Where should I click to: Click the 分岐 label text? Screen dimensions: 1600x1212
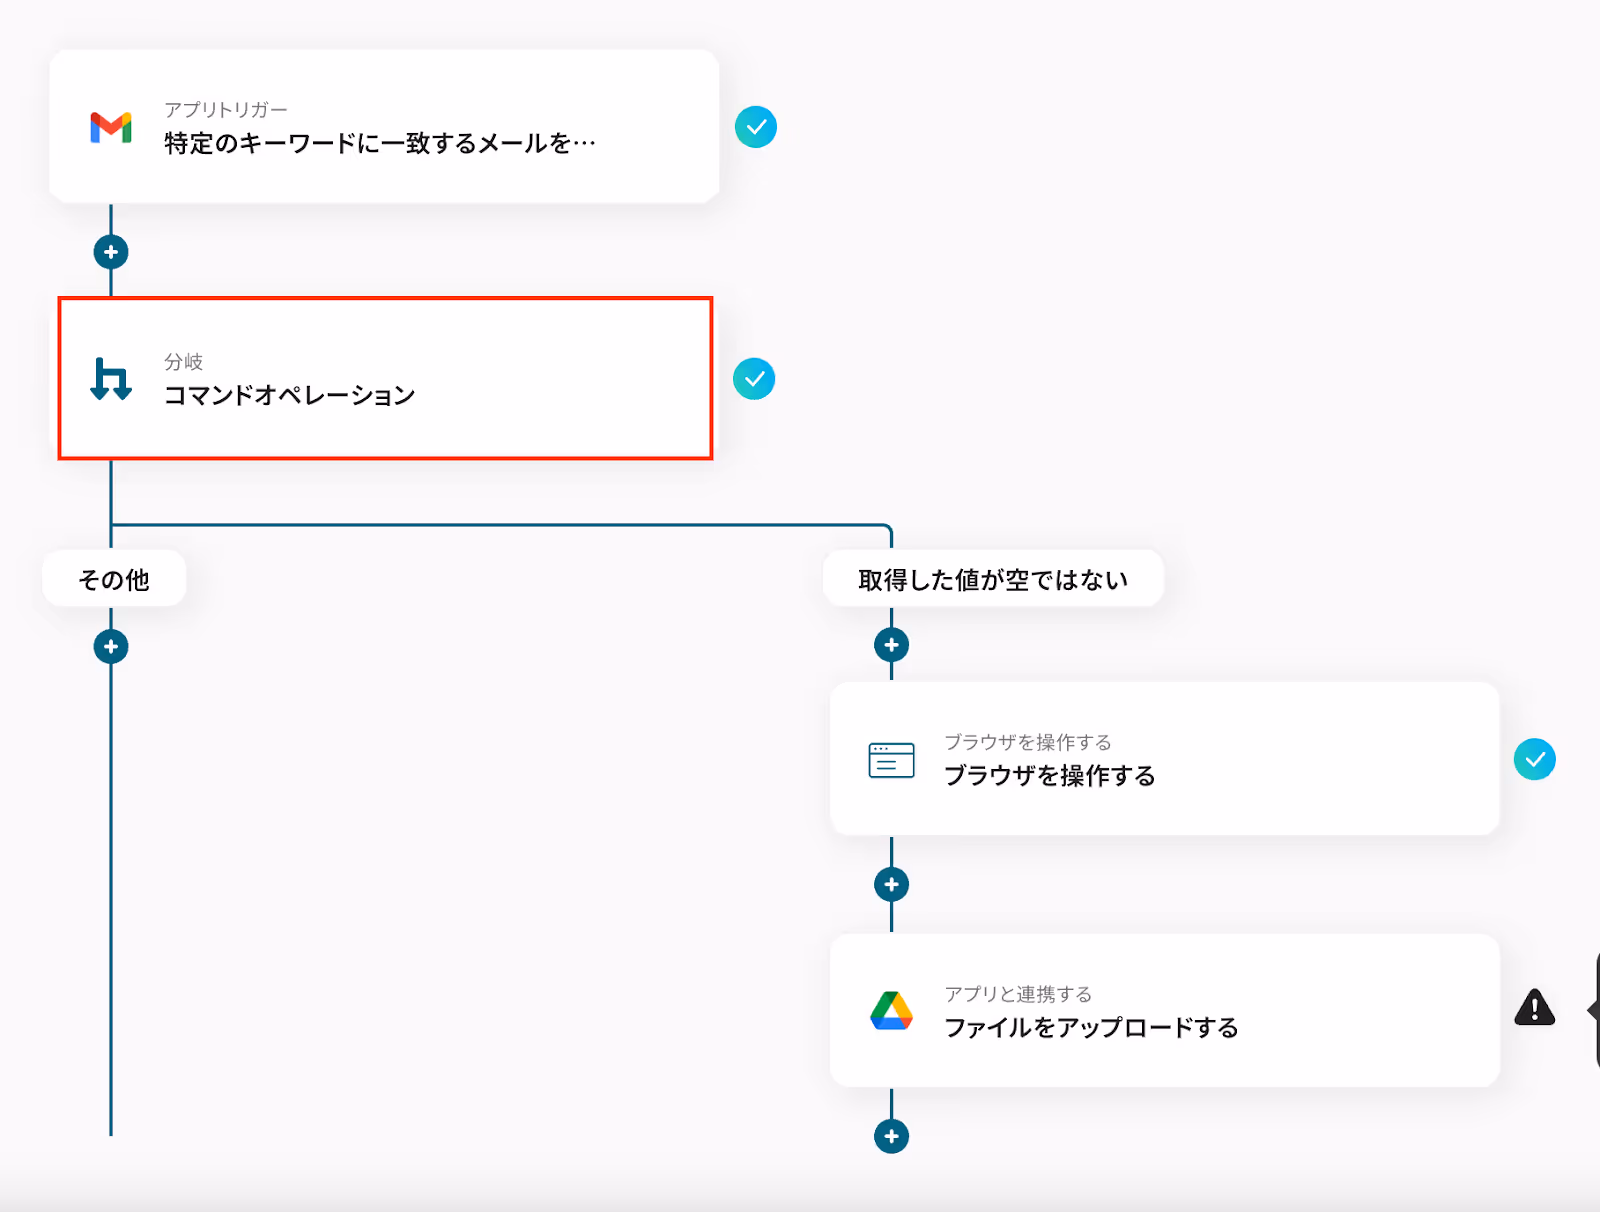tap(184, 361)
